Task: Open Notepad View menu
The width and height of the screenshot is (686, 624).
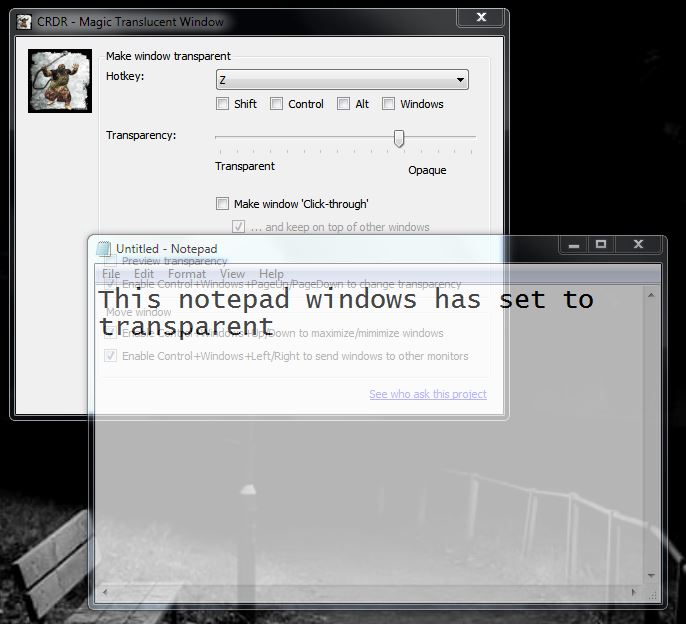Action: (x=232, y=274)
